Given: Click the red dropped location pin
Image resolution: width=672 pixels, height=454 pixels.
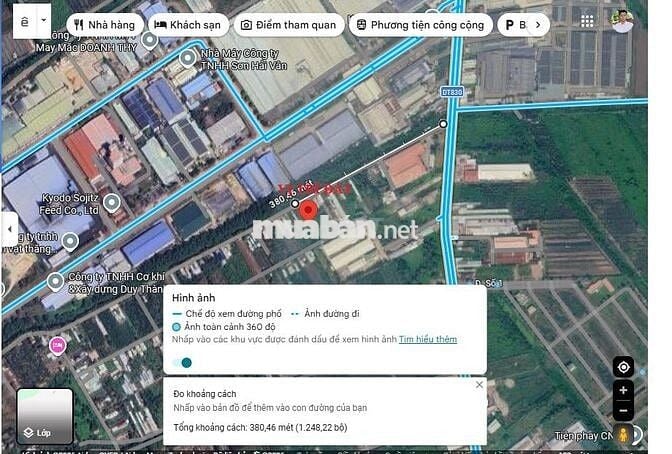Looking at the screenshot, I should click(x=308, y=211).
